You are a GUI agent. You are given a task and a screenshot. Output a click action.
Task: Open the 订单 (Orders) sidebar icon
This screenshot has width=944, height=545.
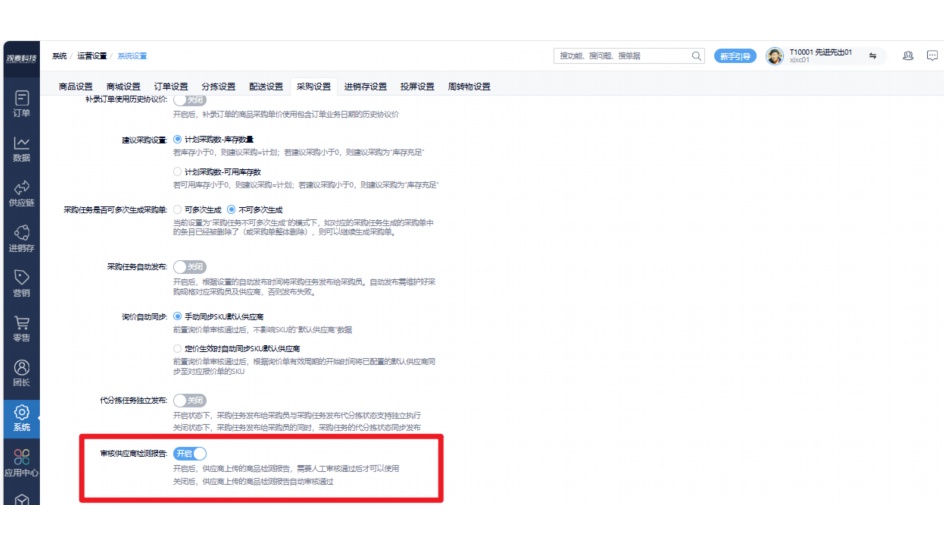(x=21, y=103)
